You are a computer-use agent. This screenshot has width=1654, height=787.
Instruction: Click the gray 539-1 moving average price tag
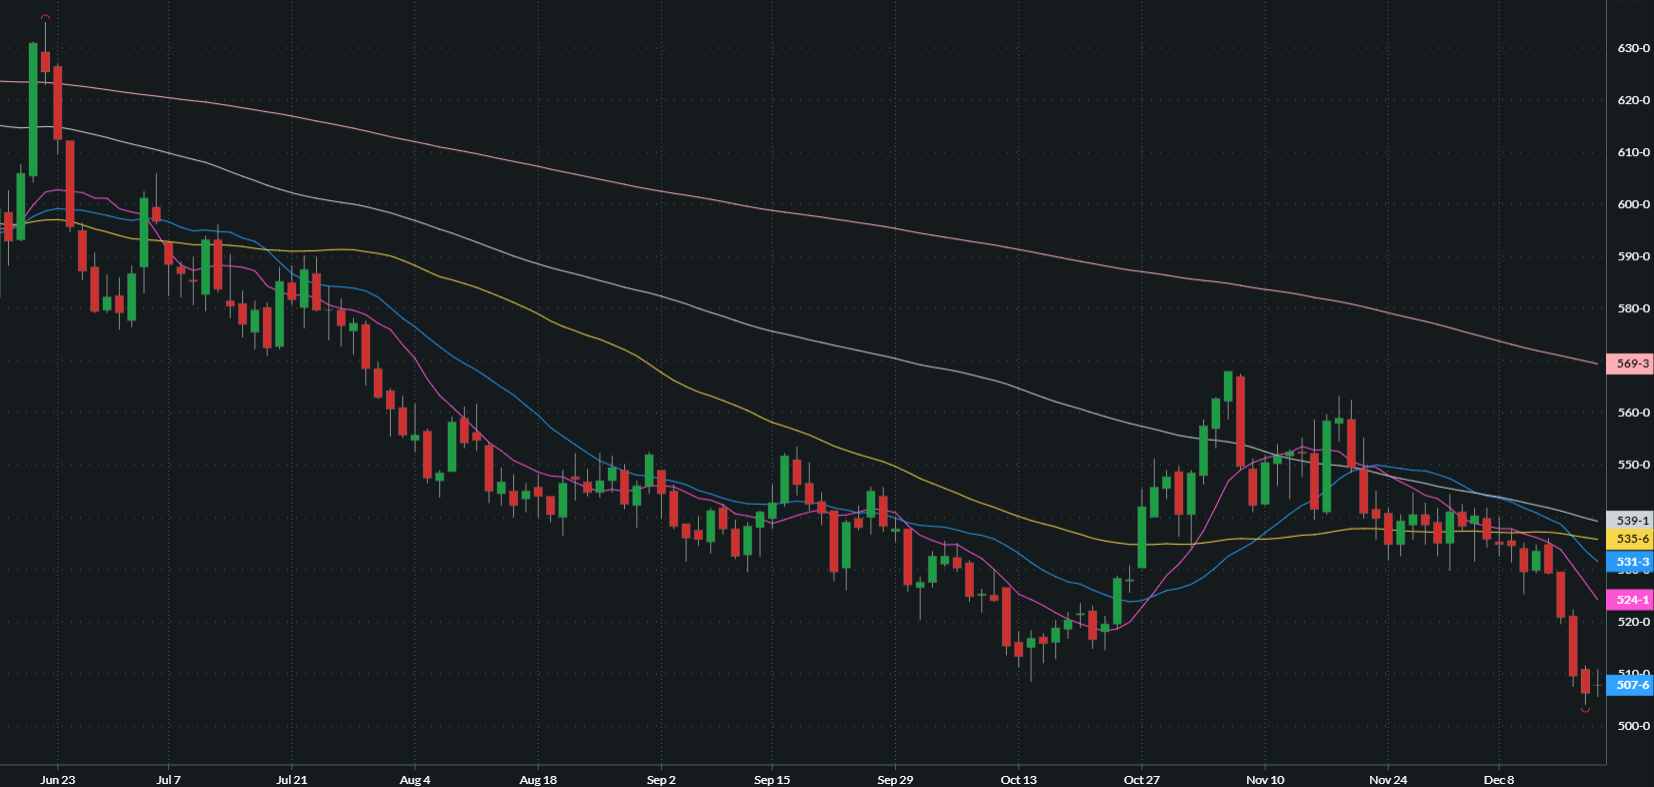click(1629, 520)
